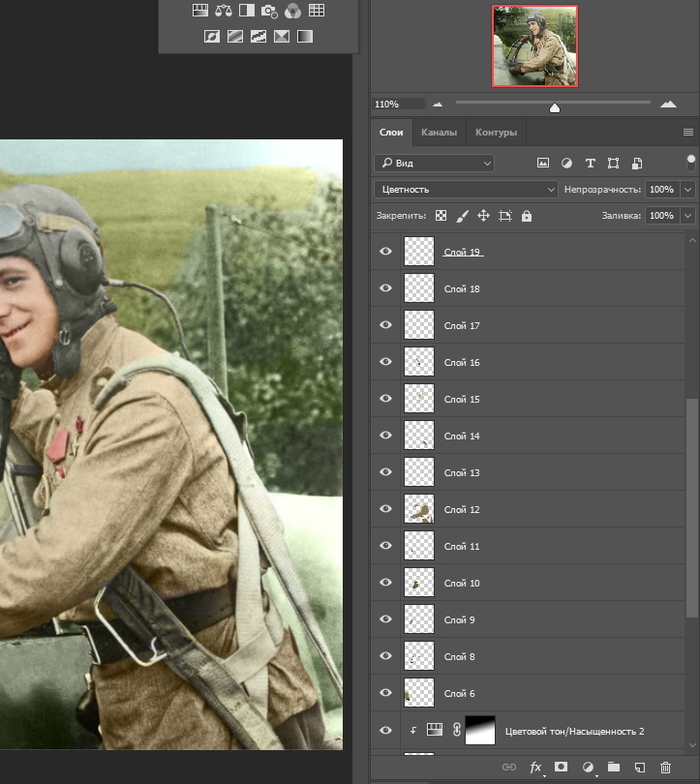700x784 pixels.
Task: Create a new layer group
Action: 614,767
